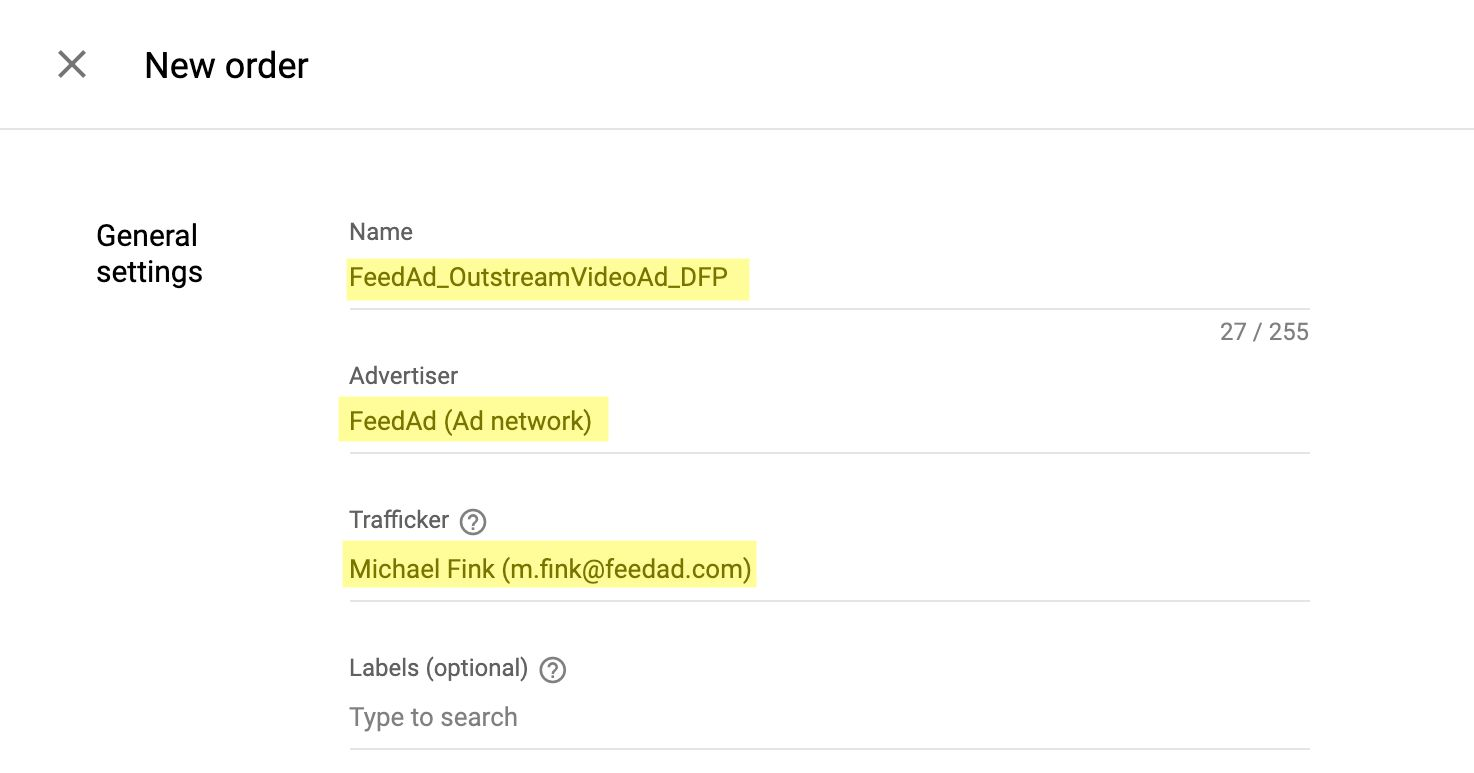This screenshot has height=773, width=1474.
Task: Close the New order dialog
Action: [72, 65]
